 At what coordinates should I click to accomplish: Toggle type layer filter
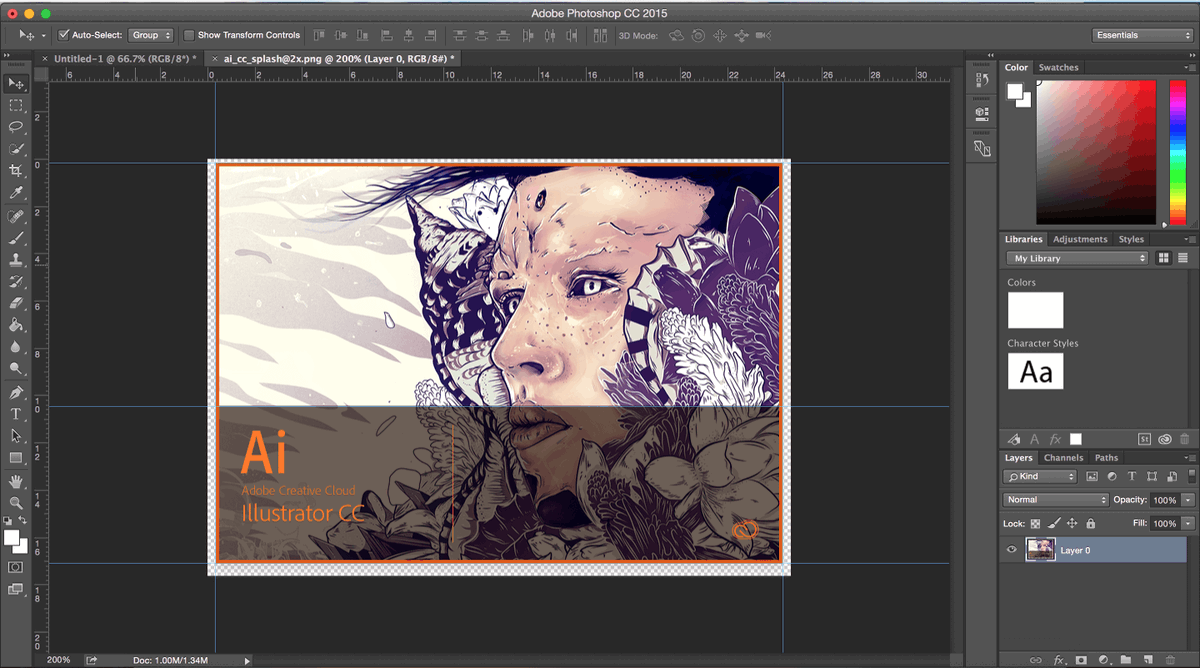pos(1132,477)
